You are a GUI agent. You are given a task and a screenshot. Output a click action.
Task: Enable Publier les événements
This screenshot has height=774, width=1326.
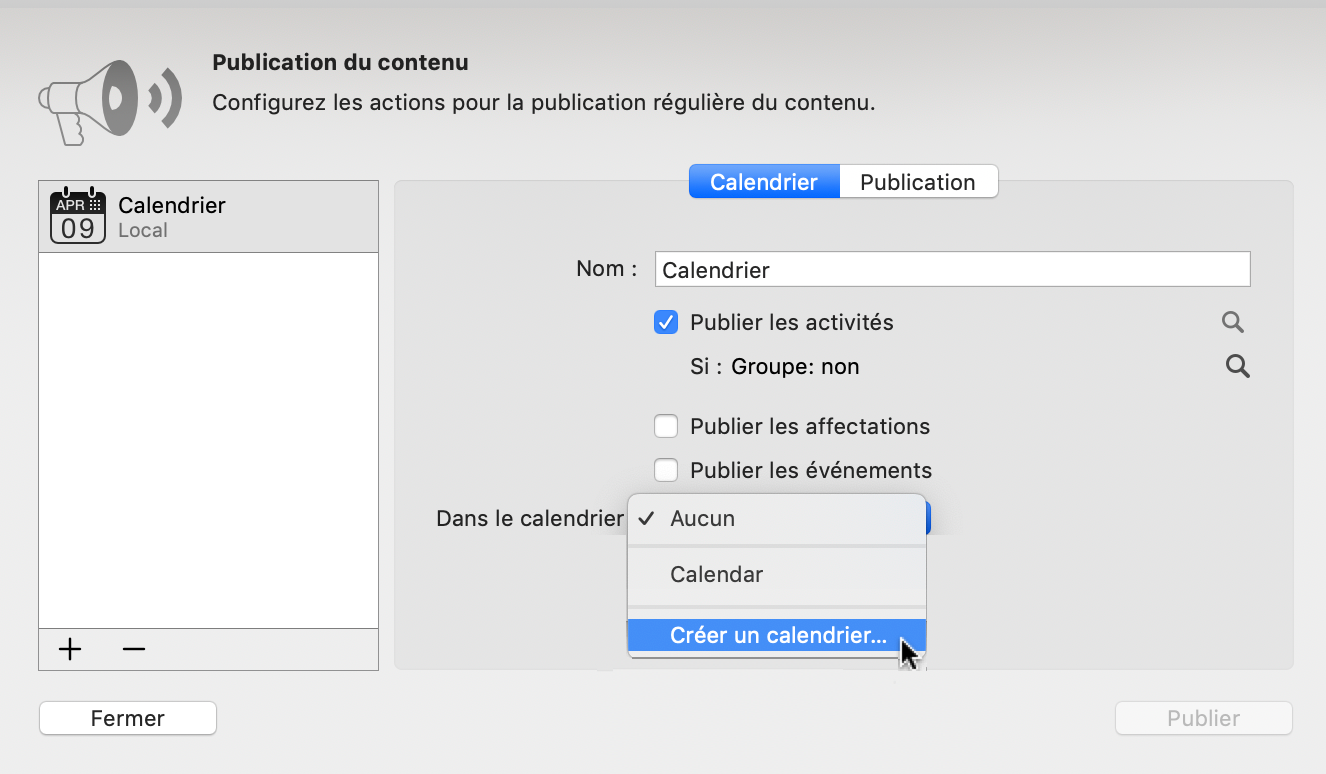(x=666, y=470)
